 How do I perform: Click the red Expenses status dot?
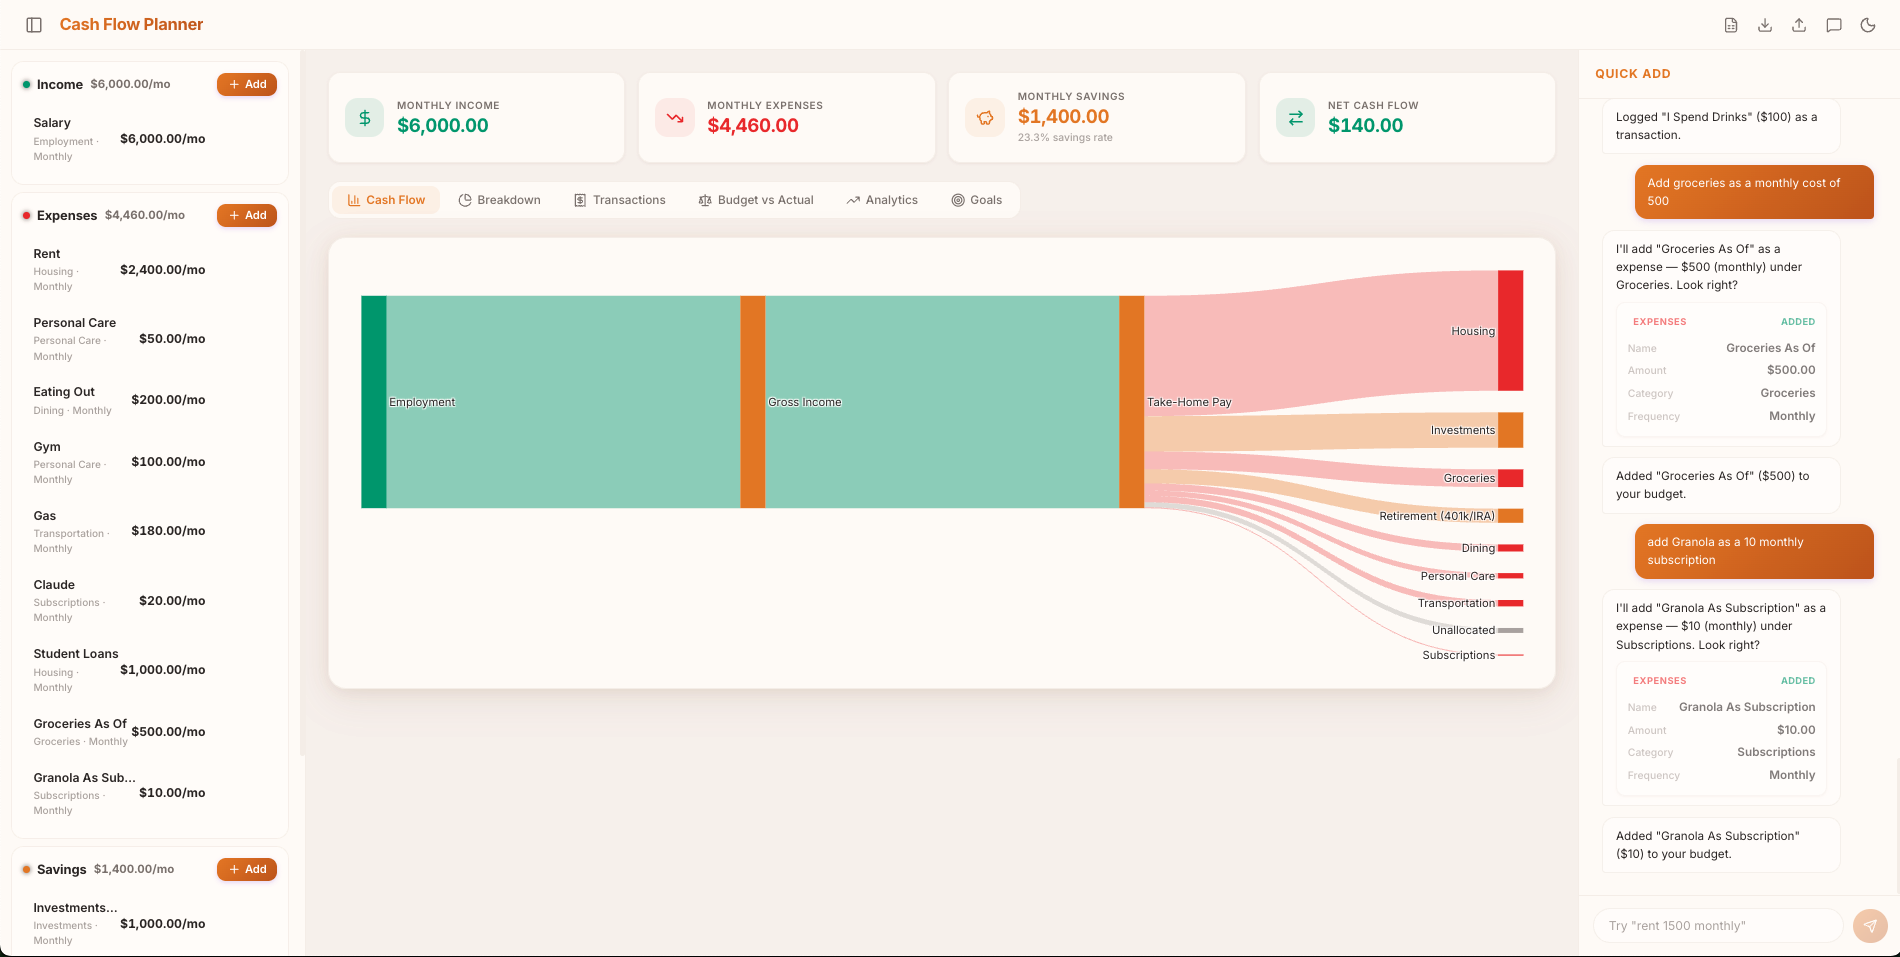tap(26, 215)
